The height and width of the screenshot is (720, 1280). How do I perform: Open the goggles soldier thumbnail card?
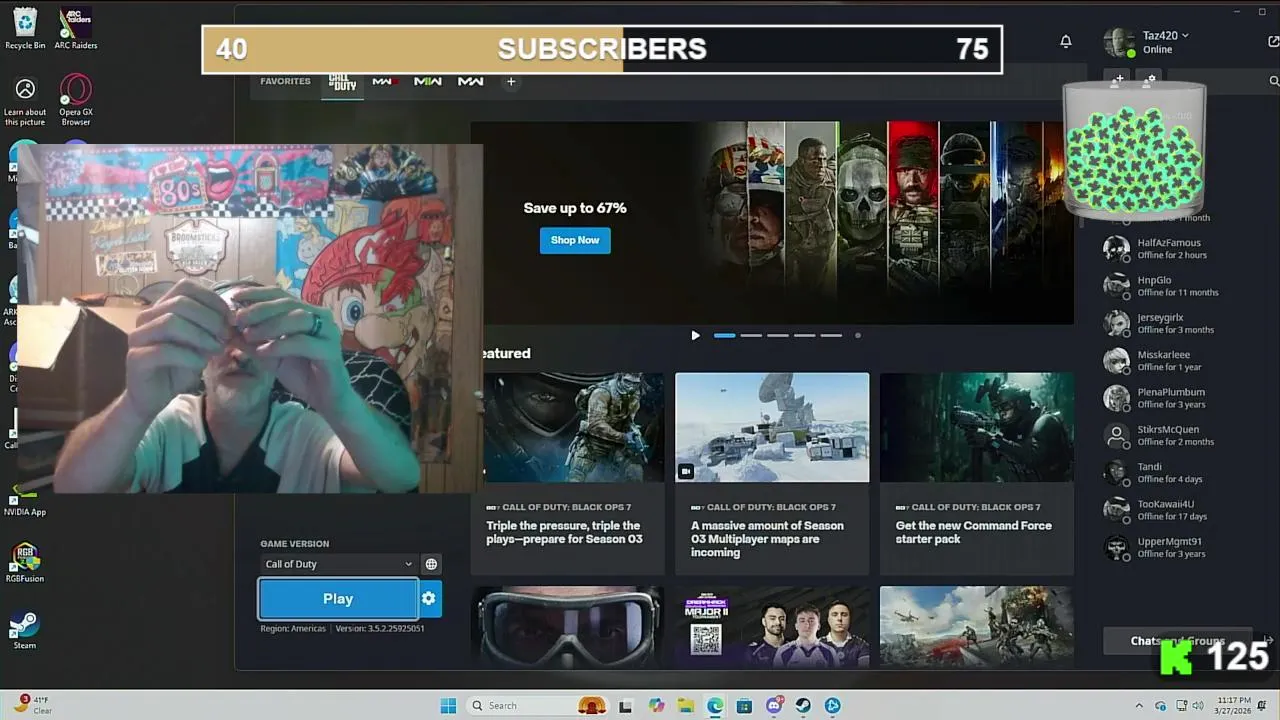pos(567,626)
